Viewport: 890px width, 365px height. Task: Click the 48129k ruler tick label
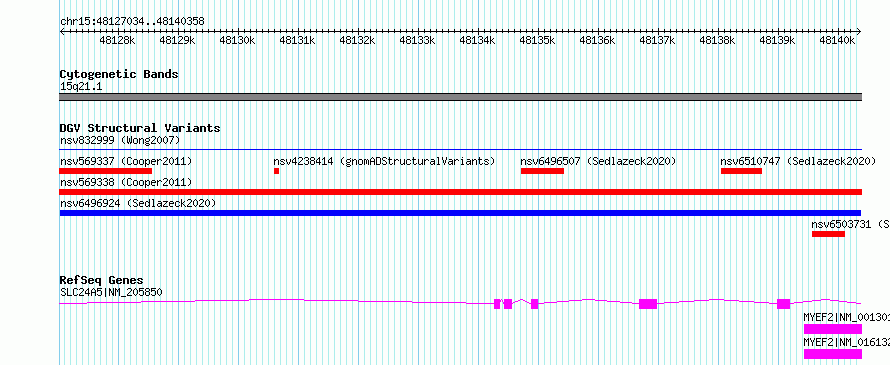(x=177, y=41)
